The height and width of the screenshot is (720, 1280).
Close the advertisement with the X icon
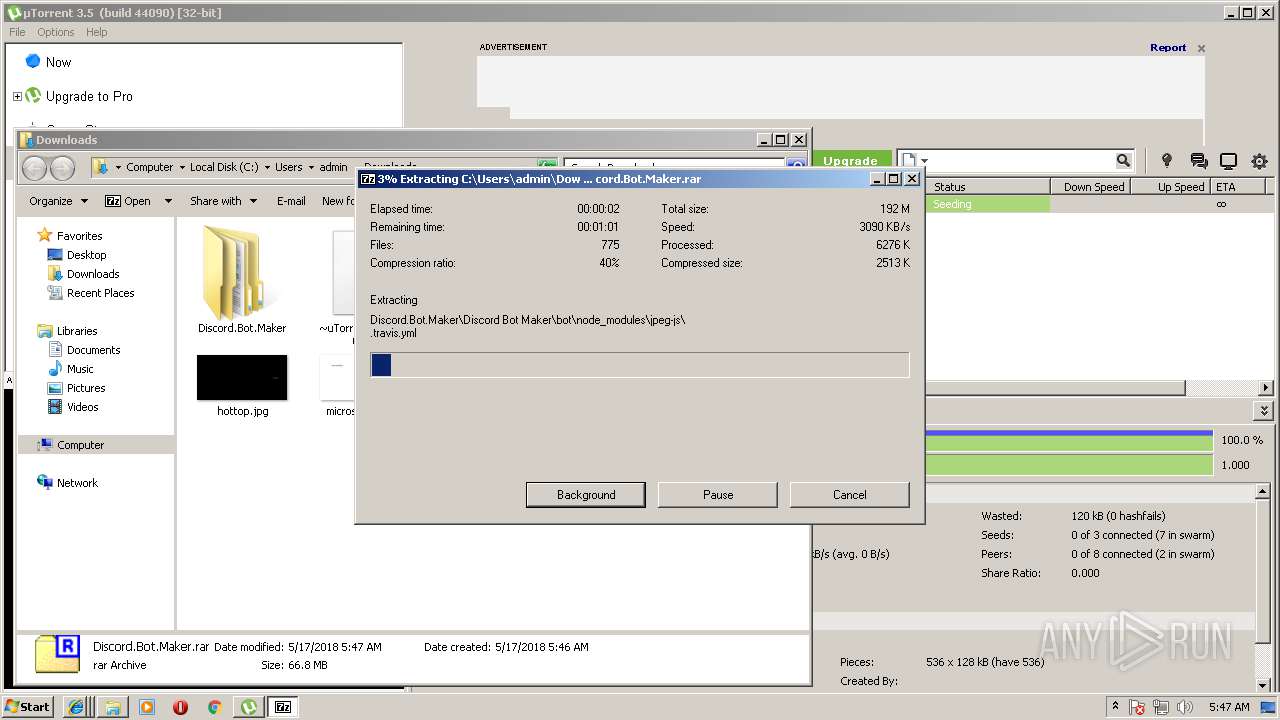(x=1201, y=48)
